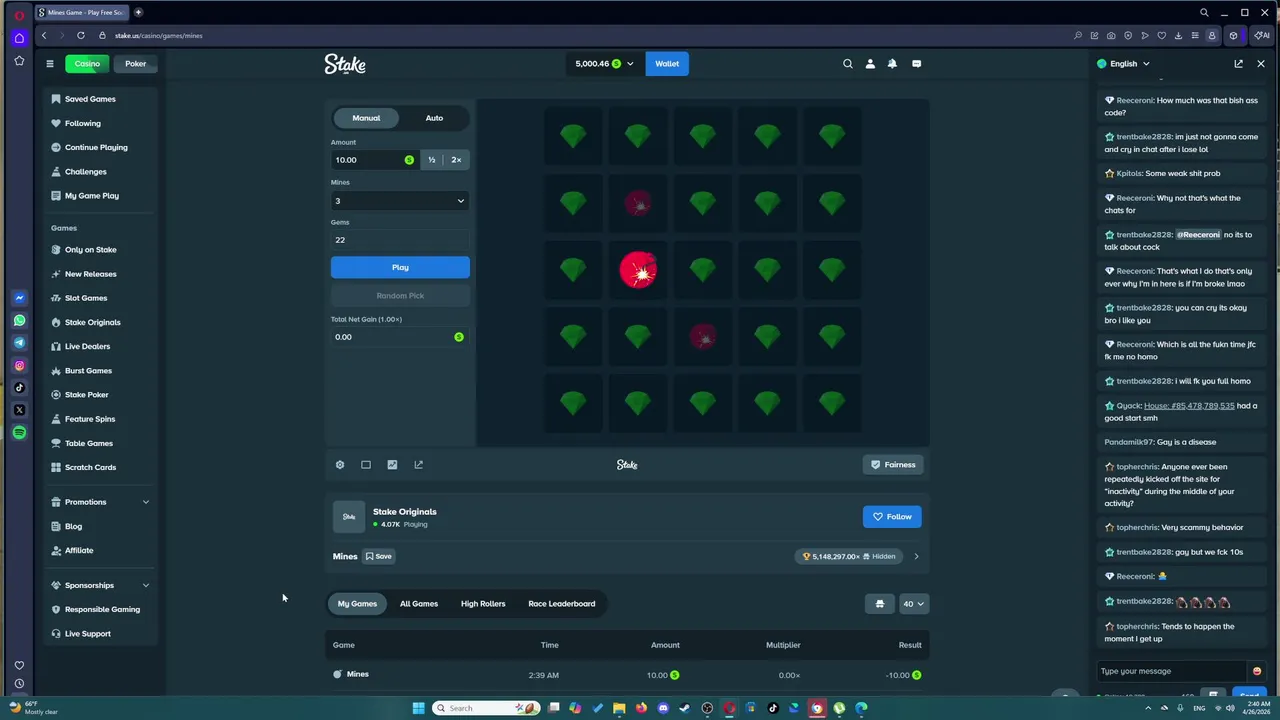Open the user profile icon
This screenshot has width=1280, height=720.
click(870, 63)
